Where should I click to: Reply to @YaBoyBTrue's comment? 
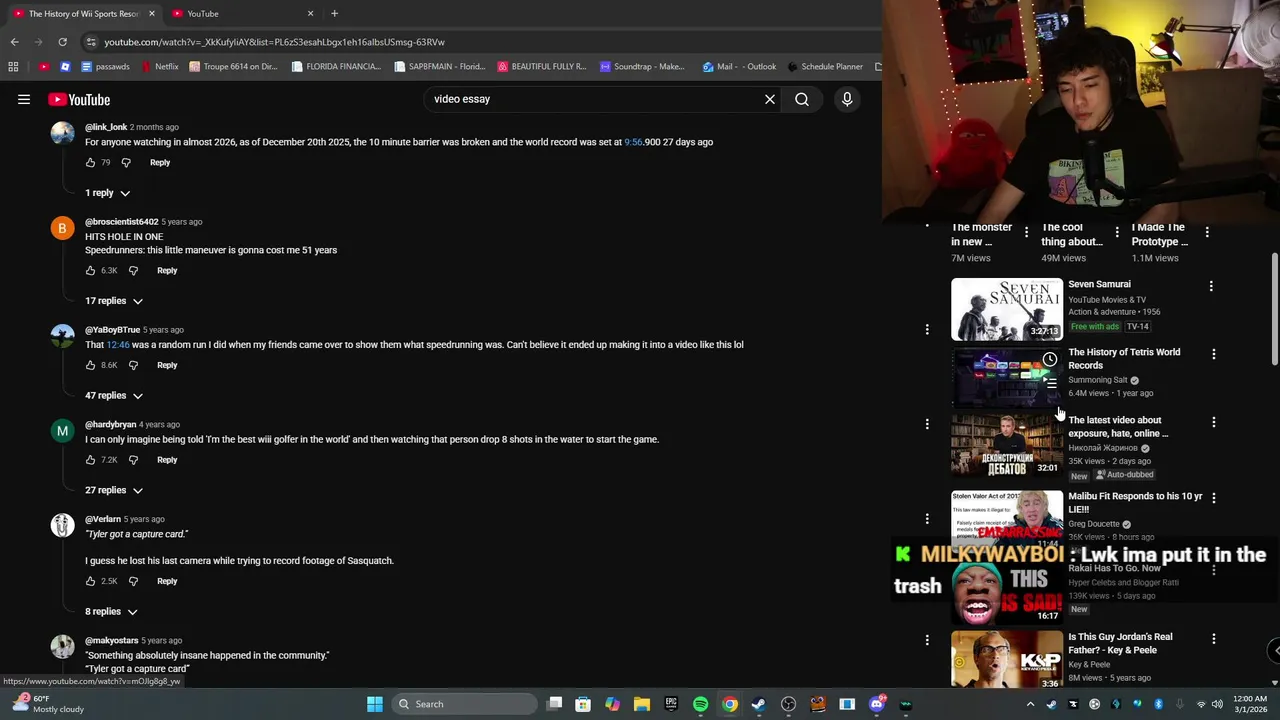coord(167,365)
